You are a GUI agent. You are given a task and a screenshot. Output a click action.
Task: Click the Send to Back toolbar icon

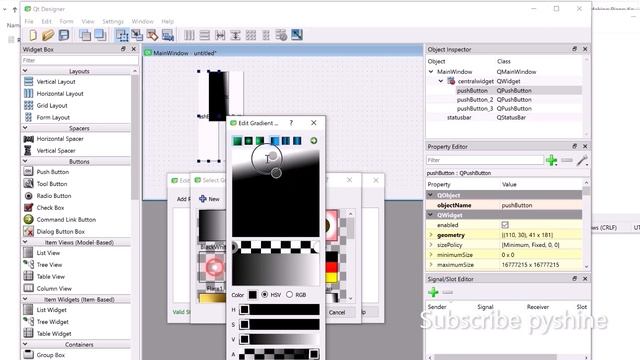pos(85,36)
